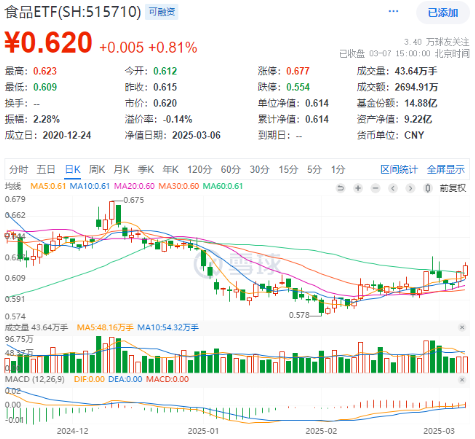Click the 成立日 date 2020-12-24

(x=67, y=135)
